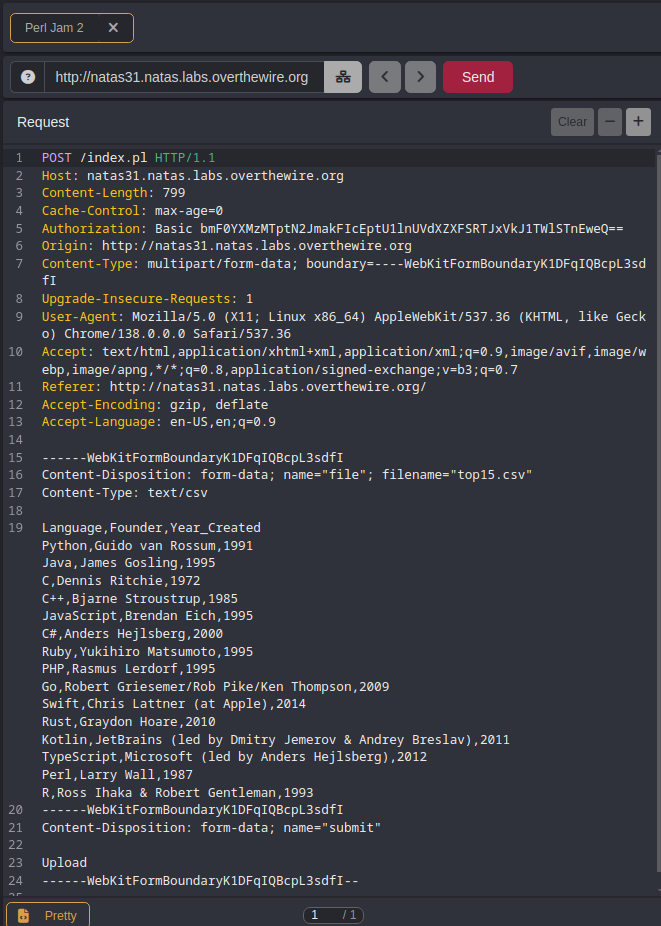This screenshot has height=926, width=661.
Task: Click the Request panel header label
Action: tap(43, 122)
